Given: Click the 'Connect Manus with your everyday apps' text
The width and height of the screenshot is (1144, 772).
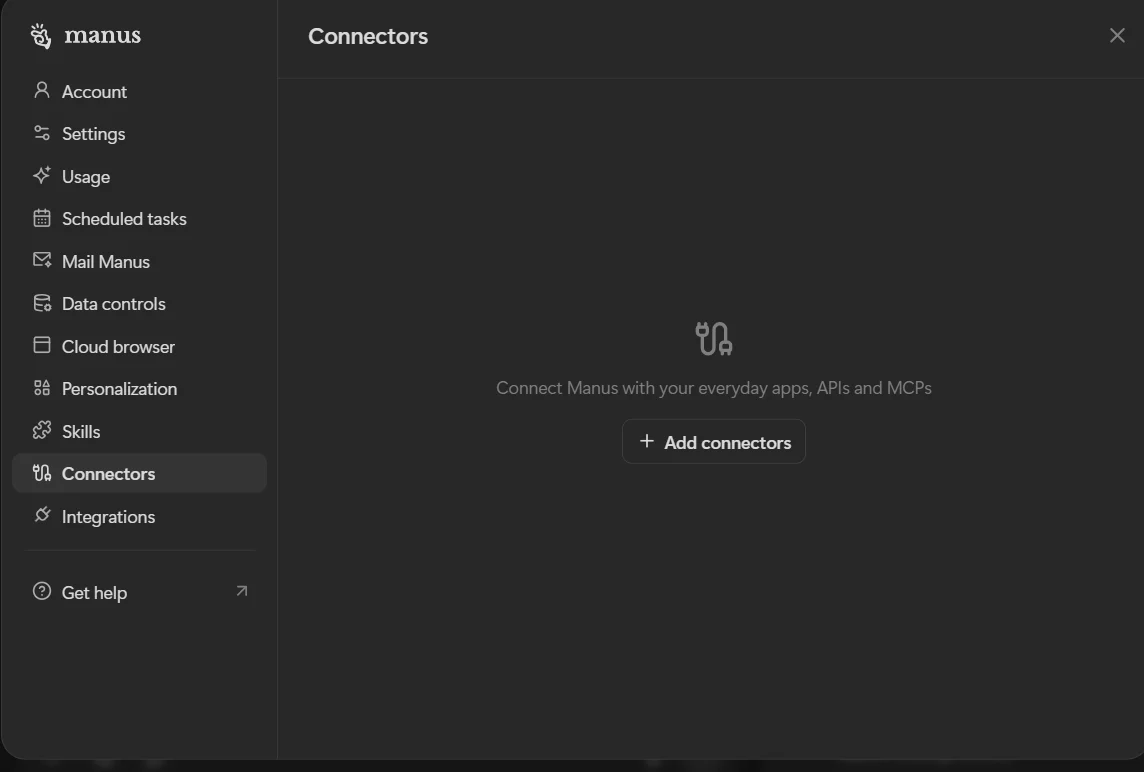Looking at the screenshot, I should click(x=713, y=388).
